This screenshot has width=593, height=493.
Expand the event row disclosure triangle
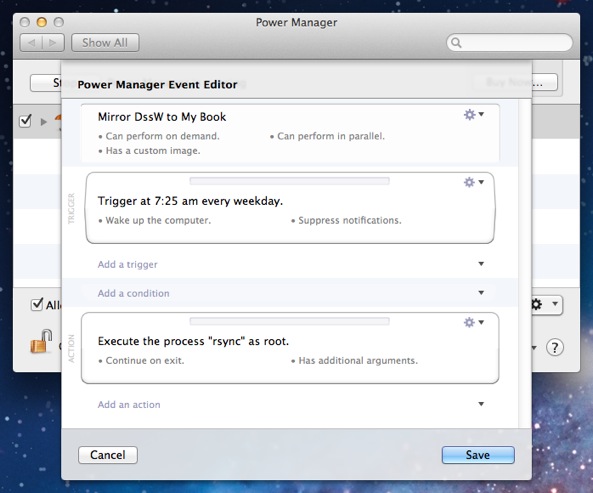[x=44, y=122]
